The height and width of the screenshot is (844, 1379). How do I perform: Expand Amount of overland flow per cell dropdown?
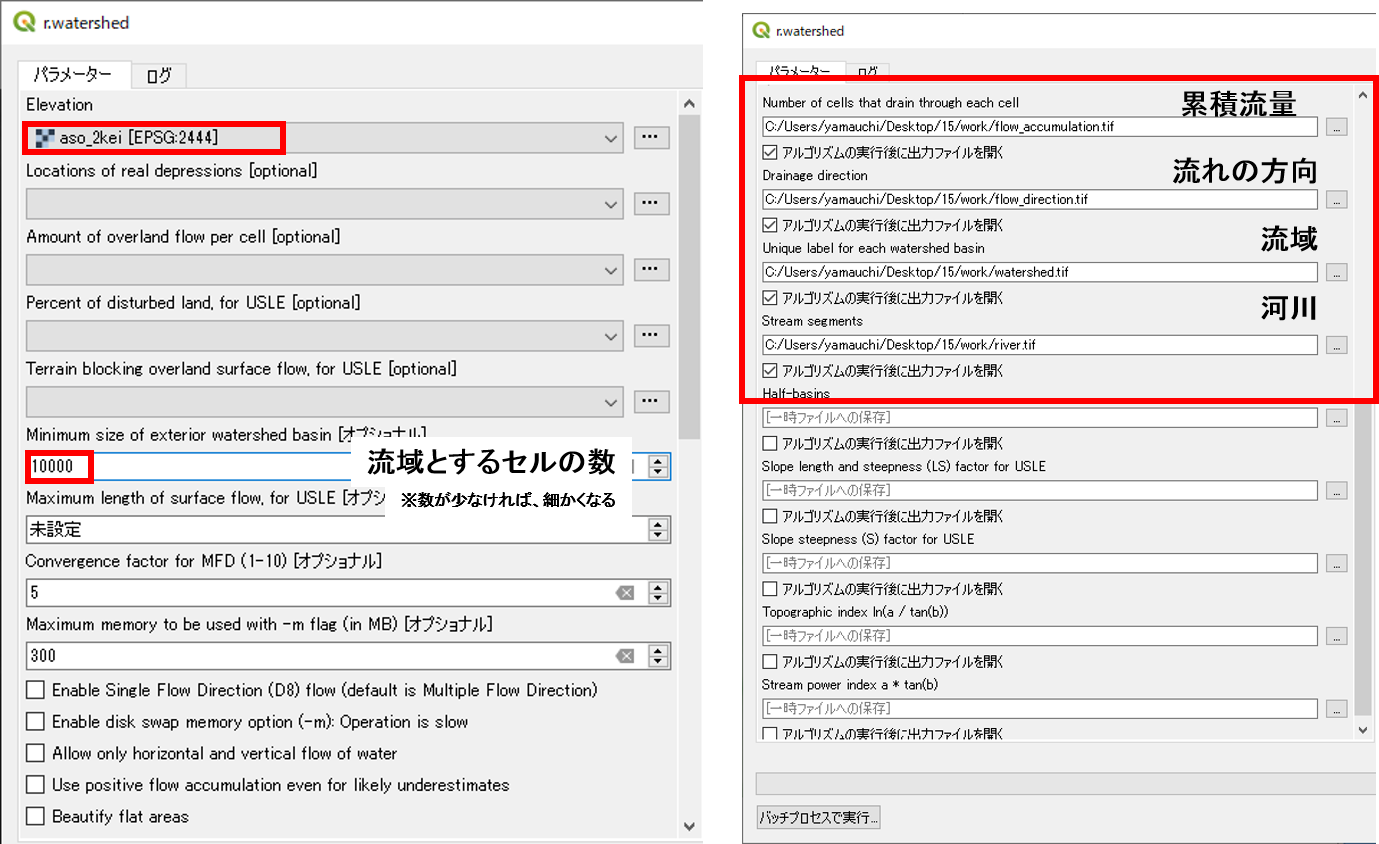pyautogui.click(x=323, y=270)
